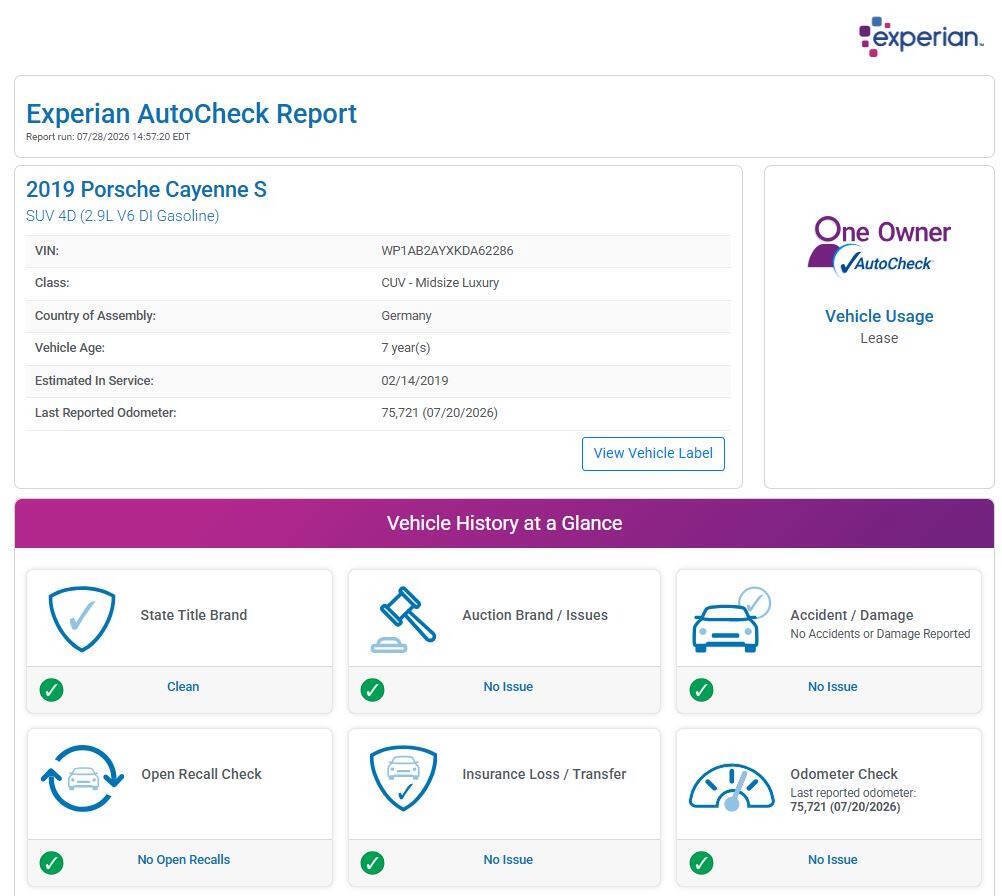Click the Experian AutoCheck Report heading
The height and width of the screenshot is (896, 1002).
(x=191, y=114)
